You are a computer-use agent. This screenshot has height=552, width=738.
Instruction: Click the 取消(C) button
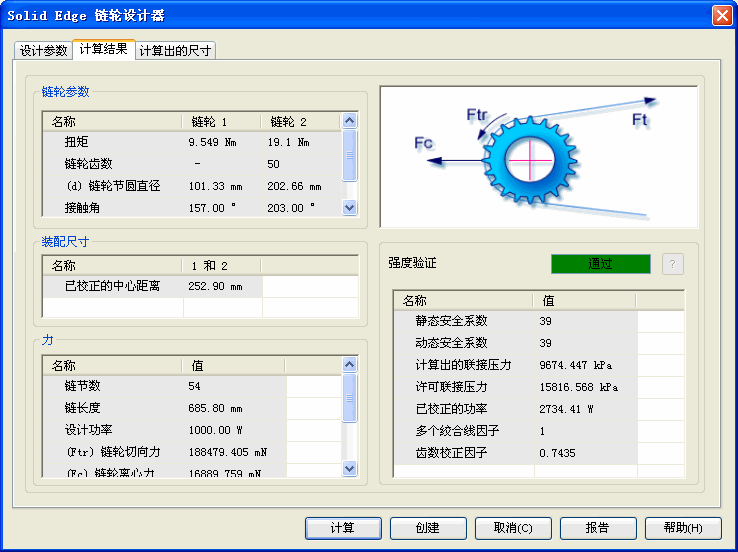513,528
